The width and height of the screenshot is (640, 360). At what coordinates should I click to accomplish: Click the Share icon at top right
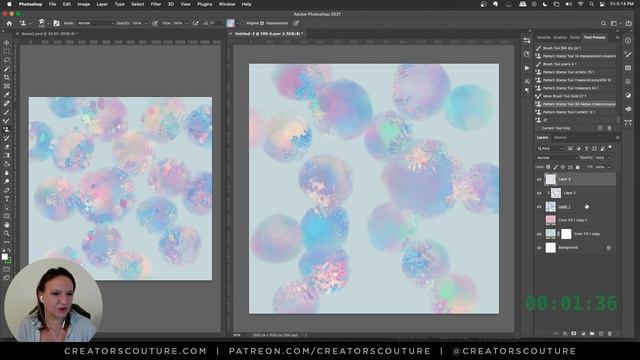tap(629, 23)
